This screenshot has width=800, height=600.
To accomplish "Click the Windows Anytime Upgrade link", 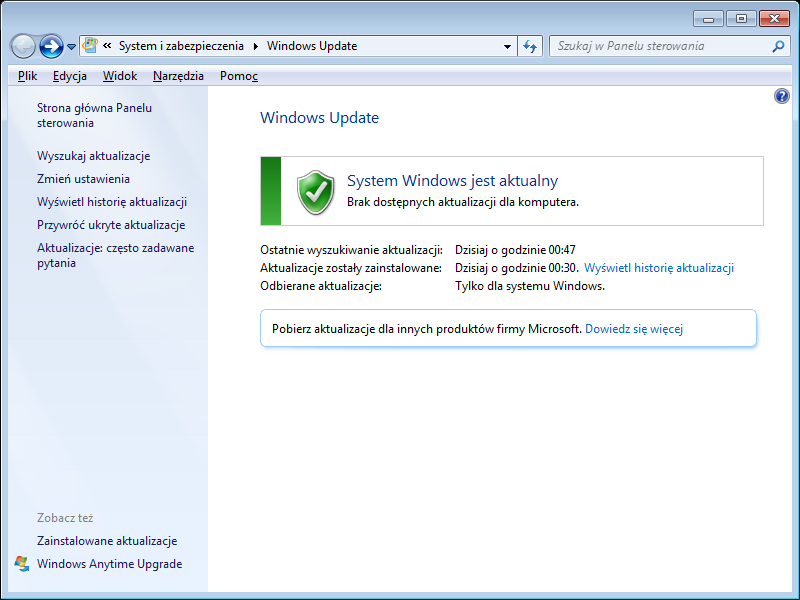I will tap(109, 564).
